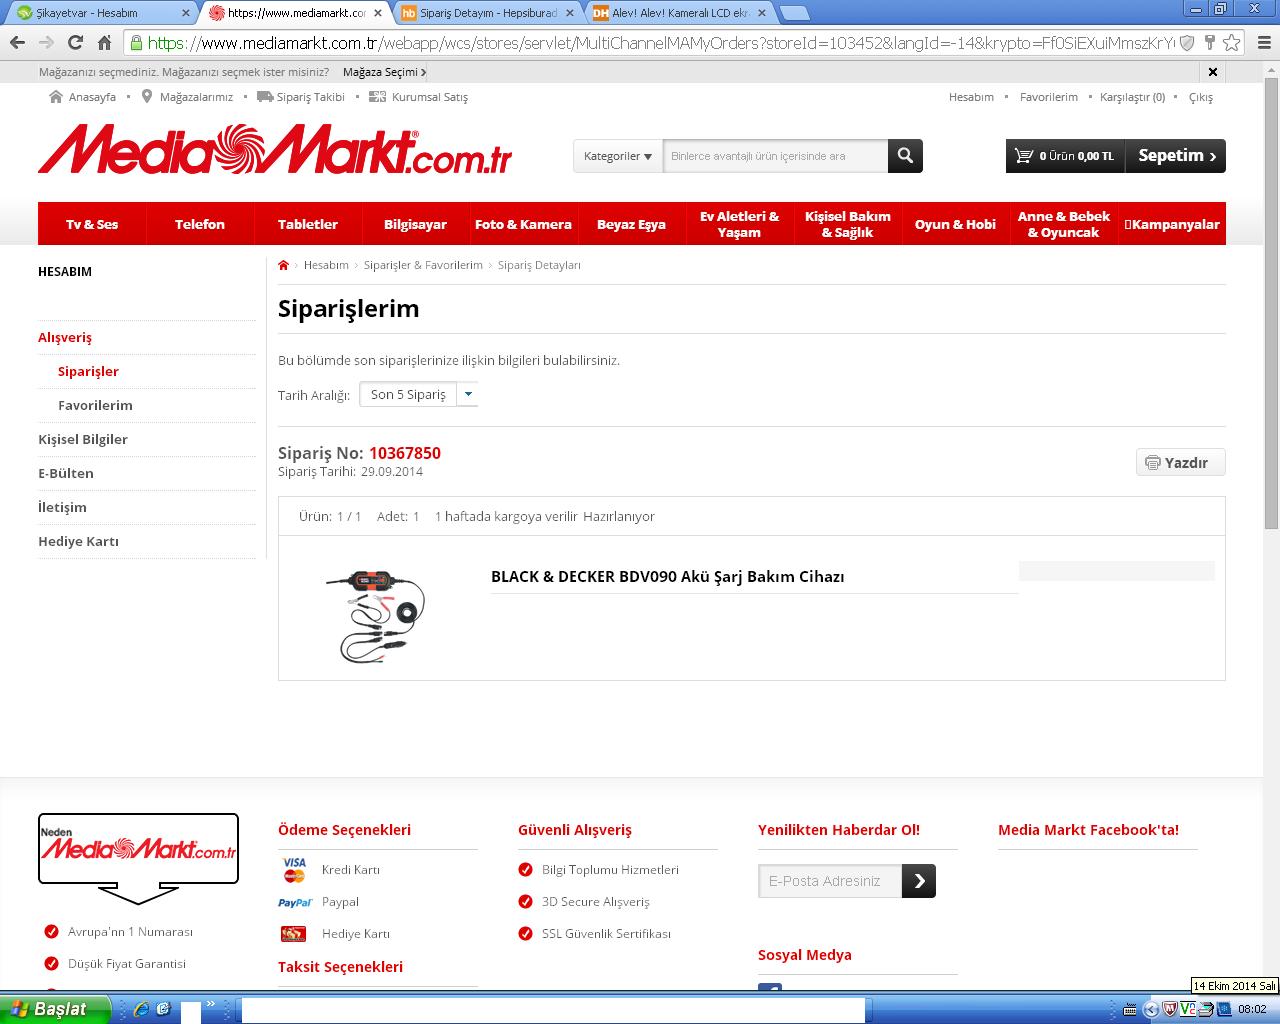Open the Son 5 Sipariş date range dropdown
This screenshot has height=1024, width=1280.
[x=419, y=394]
